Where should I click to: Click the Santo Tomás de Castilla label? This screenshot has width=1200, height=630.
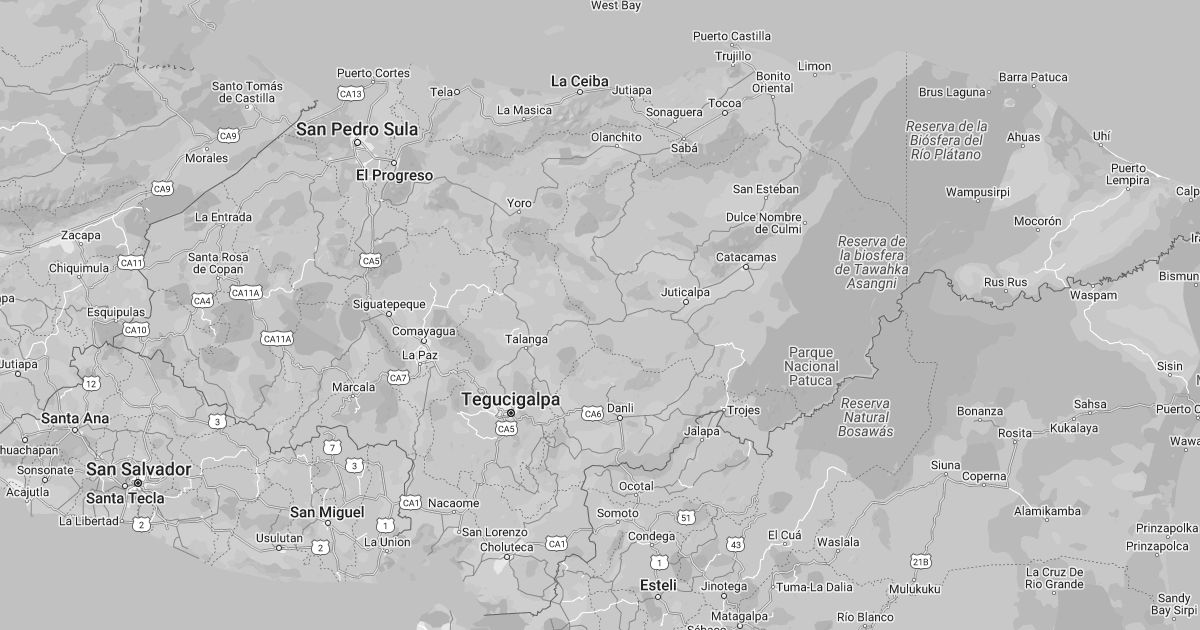pyautogui.click(x=247, y=92)
